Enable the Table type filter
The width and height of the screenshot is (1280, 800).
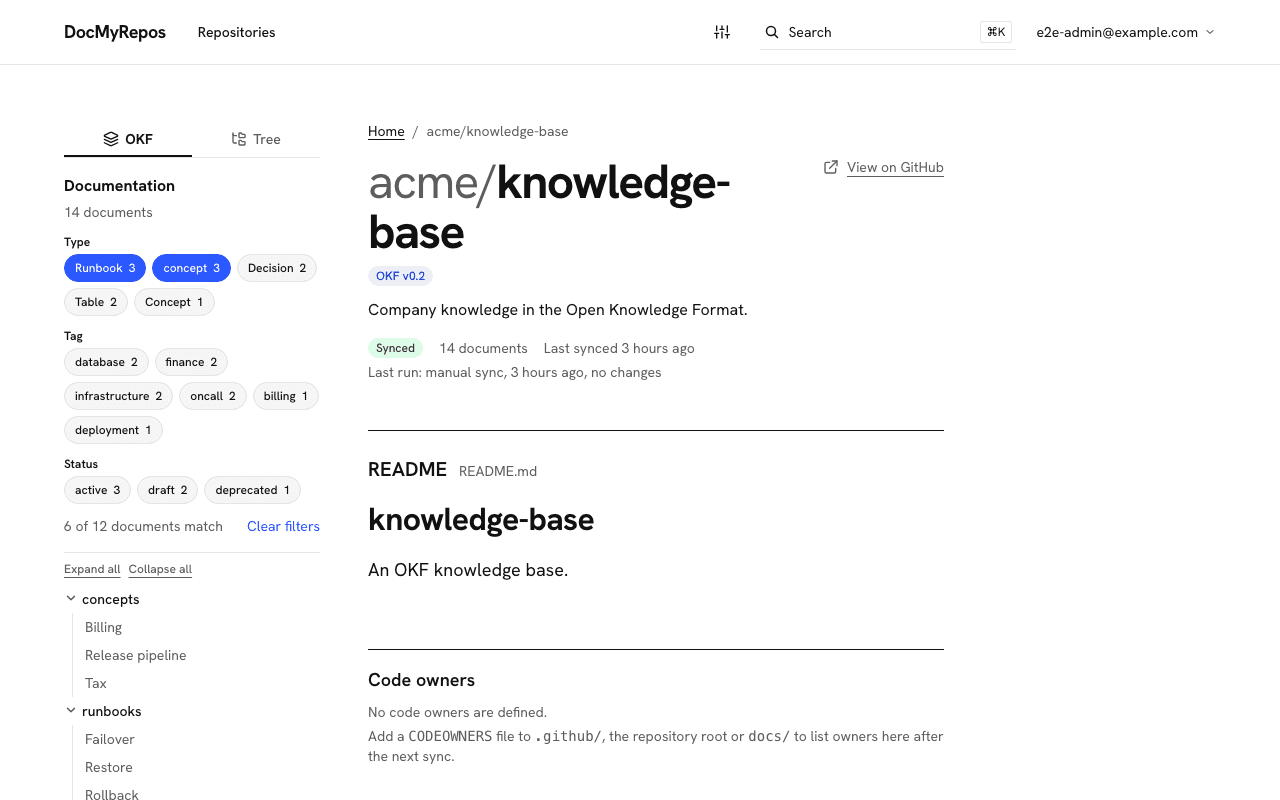[x=96, y=302]
